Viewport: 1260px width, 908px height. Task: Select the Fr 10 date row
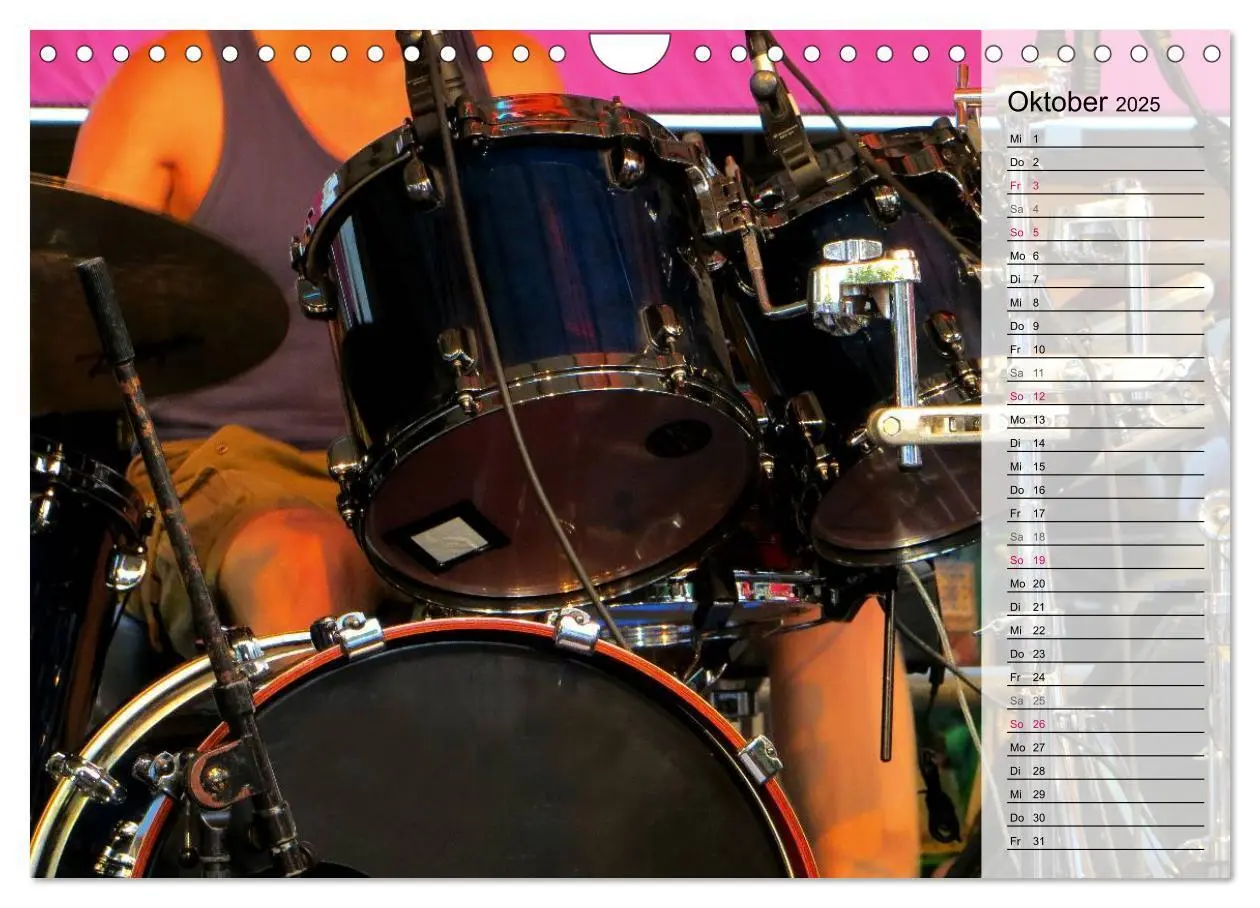click(1105, 349)
